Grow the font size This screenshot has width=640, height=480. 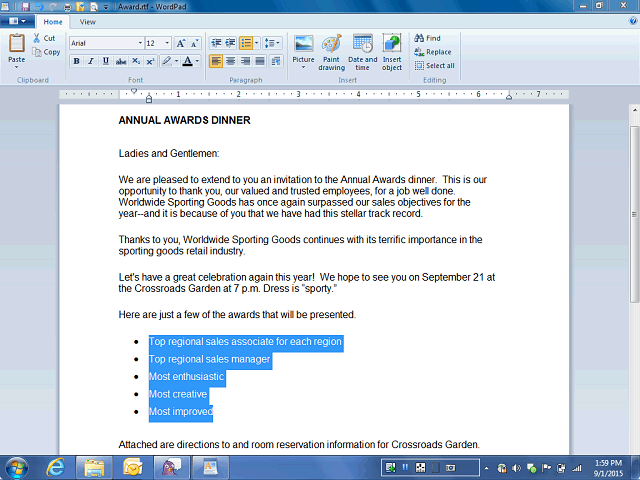click(x=180, y=43)
